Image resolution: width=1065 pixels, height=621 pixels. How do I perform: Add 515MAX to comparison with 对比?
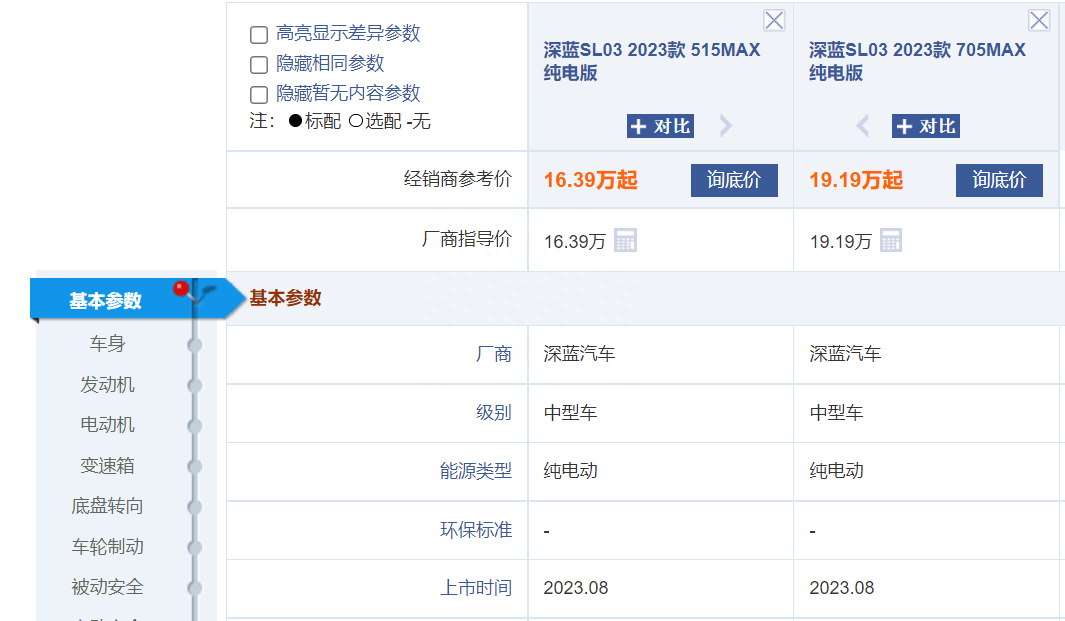(x=660, y=126)
